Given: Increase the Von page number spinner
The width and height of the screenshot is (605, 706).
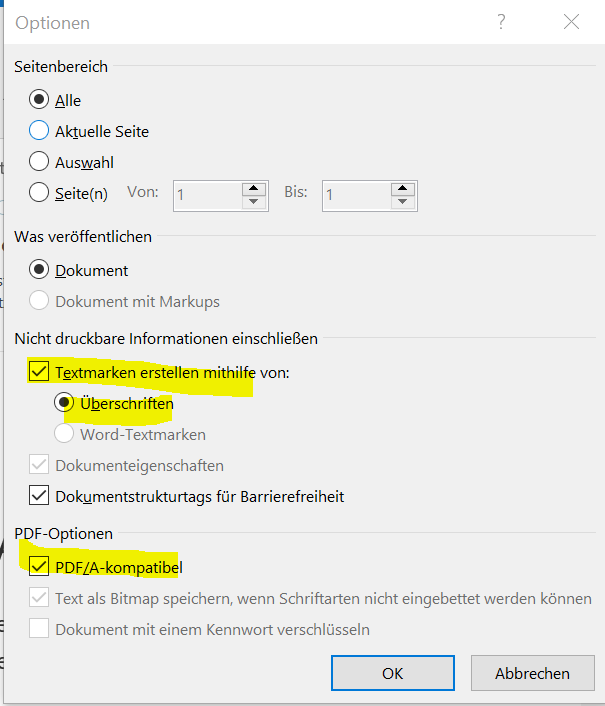Looking at the screenshot, I should [255, 187].
